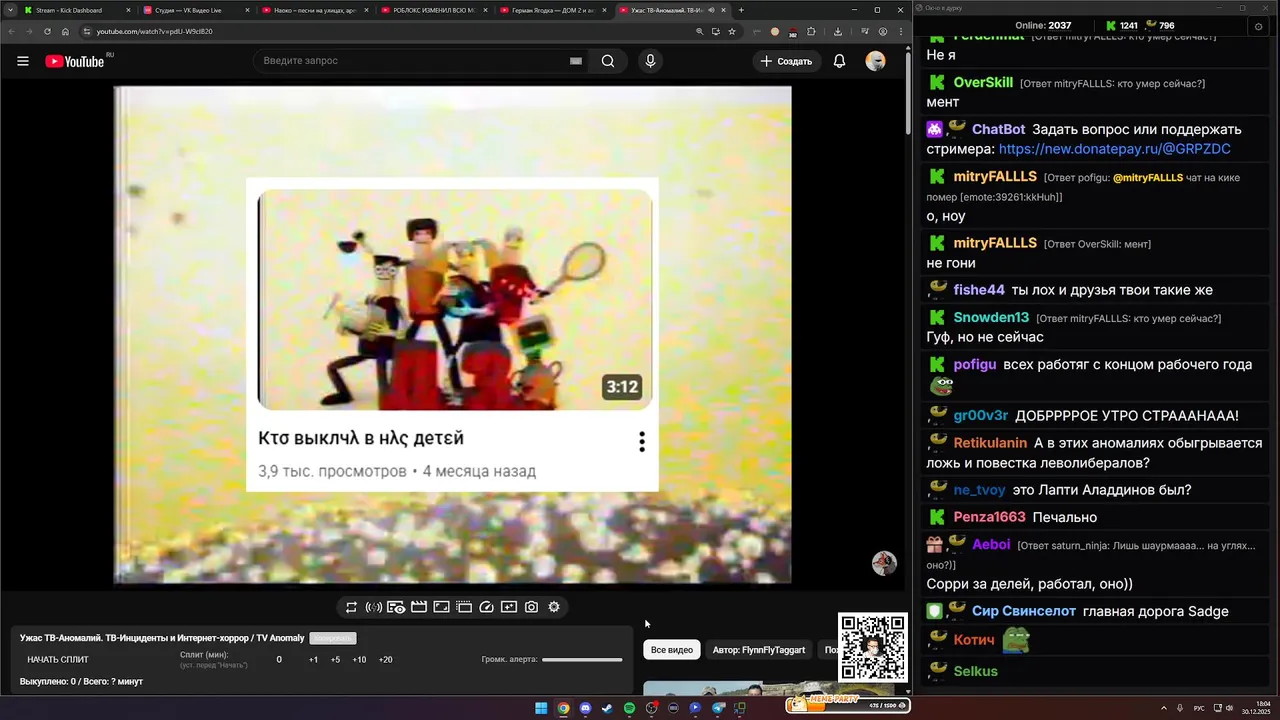Click the audio boost waves icon
The width and height of the screenshot is (1280, 720).
(373, 607)
